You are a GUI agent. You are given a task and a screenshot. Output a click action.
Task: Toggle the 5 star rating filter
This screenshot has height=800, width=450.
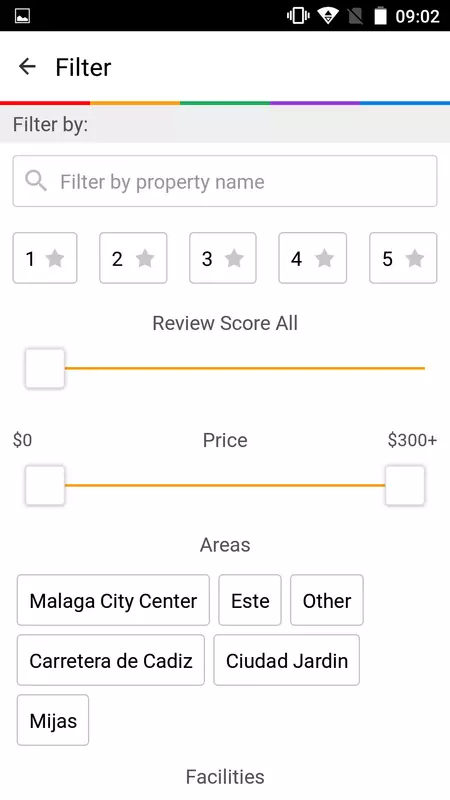(403, 258)
